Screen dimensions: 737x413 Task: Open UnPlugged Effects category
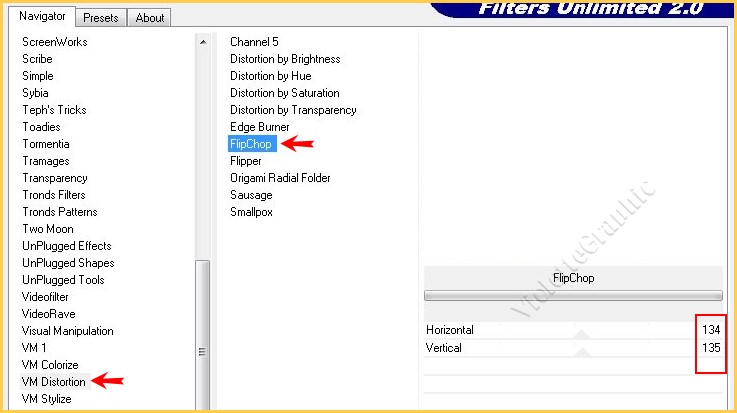tap(67, 246)
